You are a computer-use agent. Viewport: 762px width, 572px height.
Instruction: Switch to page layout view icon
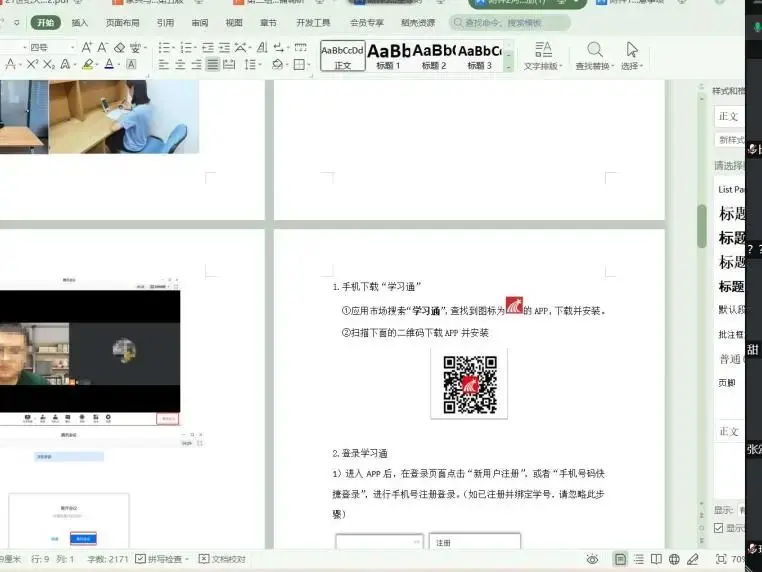pyautogui.click(x=620, y=559)
